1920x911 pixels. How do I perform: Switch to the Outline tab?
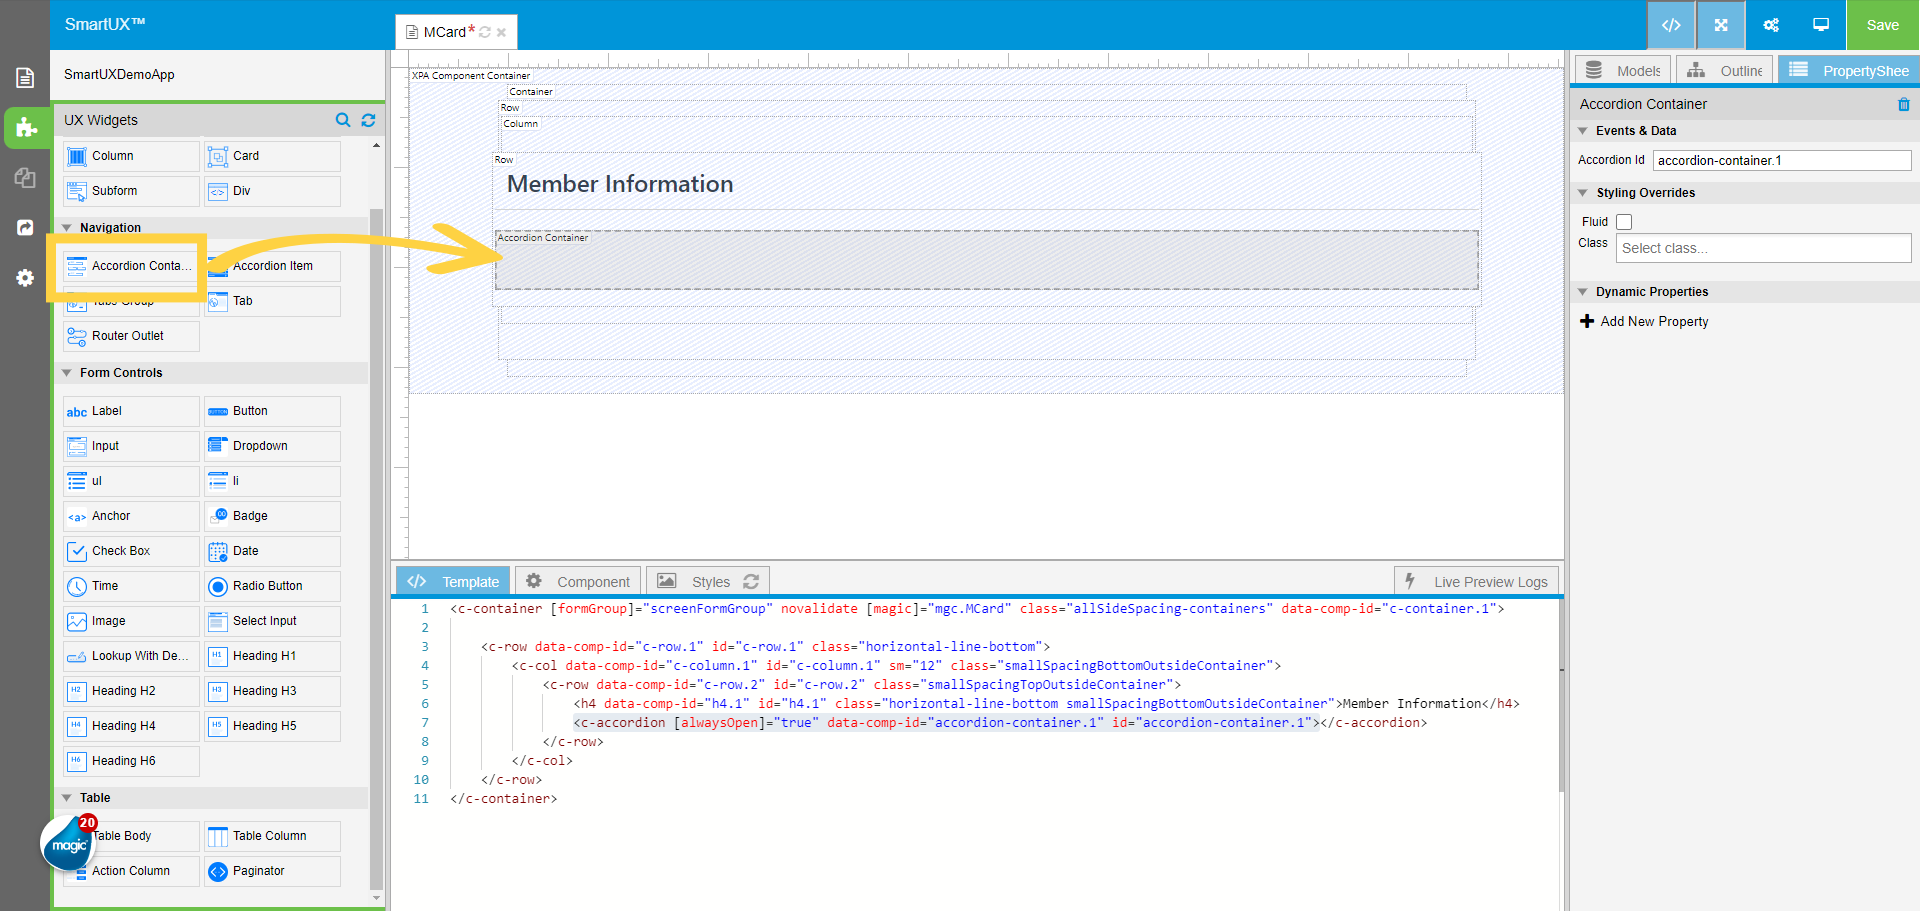coord(1726,71)
